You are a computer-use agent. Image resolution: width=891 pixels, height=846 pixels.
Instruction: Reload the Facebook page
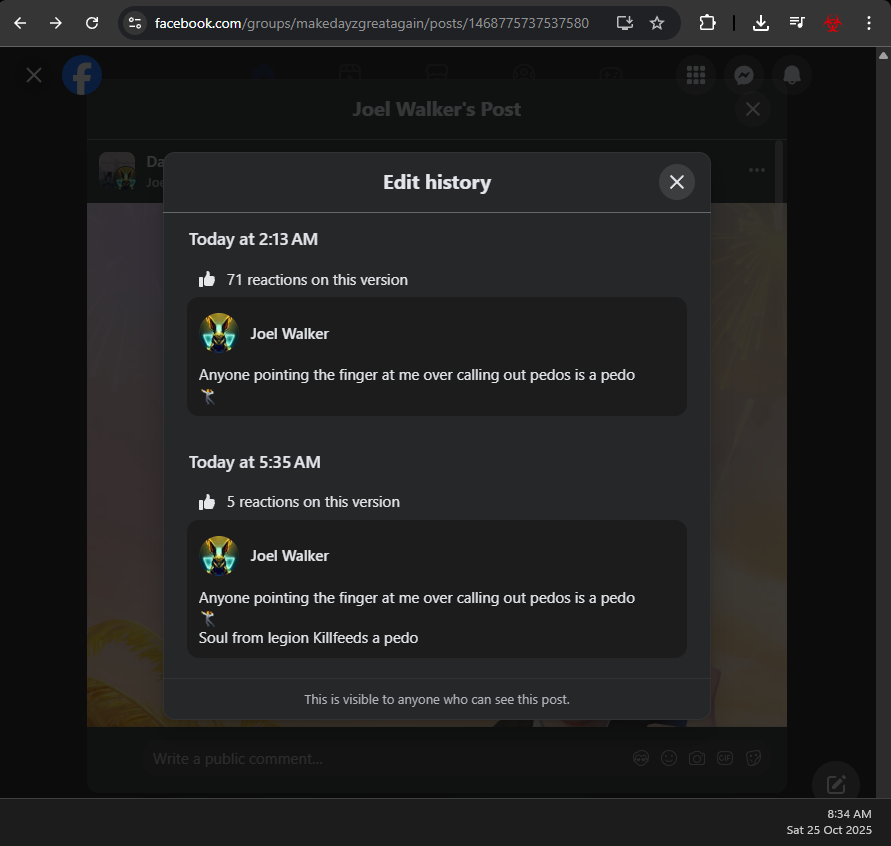[92, 23]
